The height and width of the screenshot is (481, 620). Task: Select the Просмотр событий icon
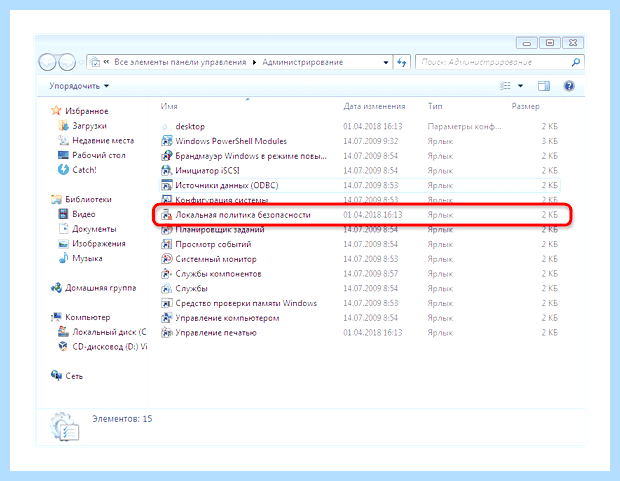pos(166,244)
